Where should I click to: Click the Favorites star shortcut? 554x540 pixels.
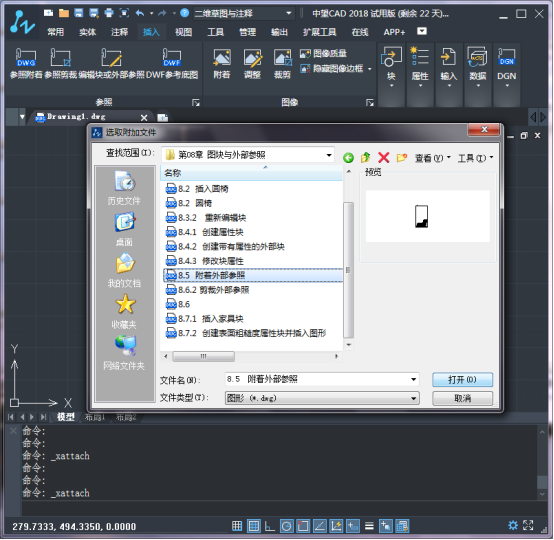pos(124,311)
